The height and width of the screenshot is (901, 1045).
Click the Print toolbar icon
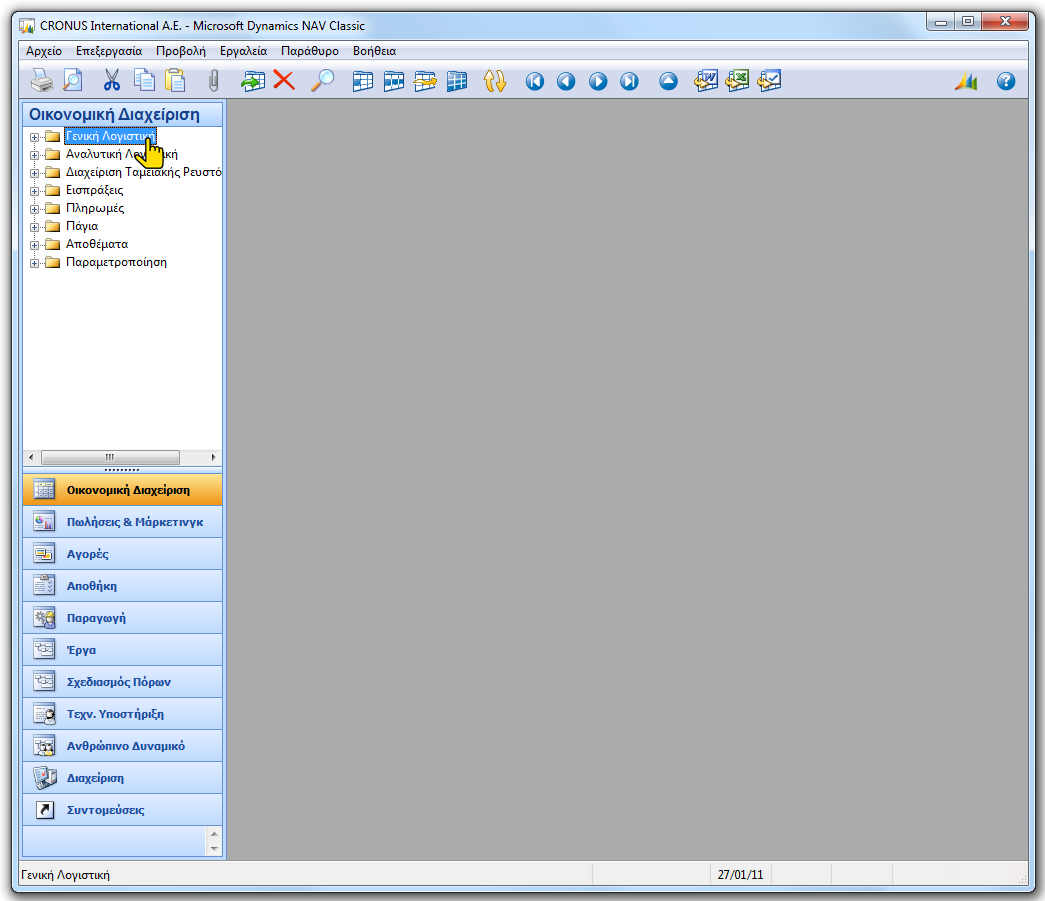coord(42,81)
